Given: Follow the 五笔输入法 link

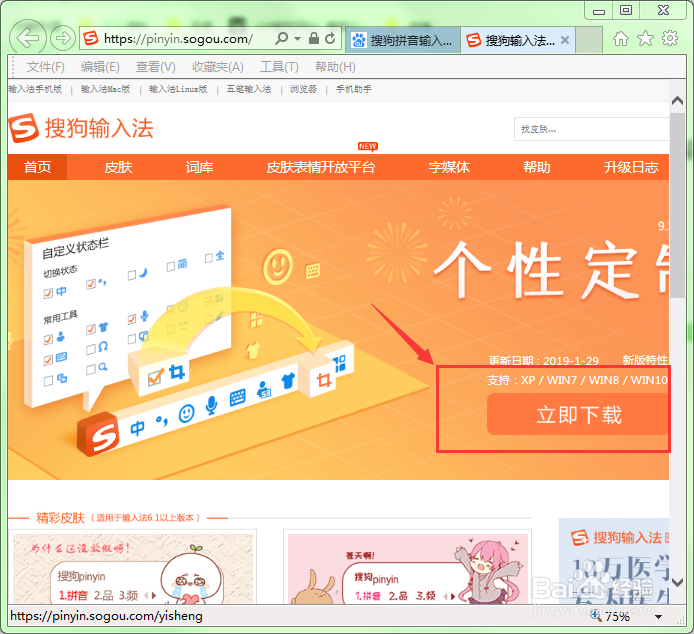Looking at the screenshot, I should pyautogui.click(x=249, y=89).
